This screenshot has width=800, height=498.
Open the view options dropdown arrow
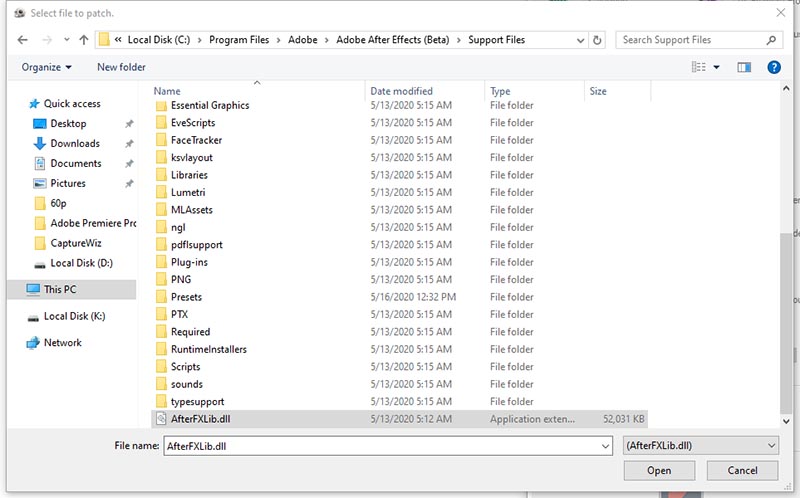coord(716,67)
